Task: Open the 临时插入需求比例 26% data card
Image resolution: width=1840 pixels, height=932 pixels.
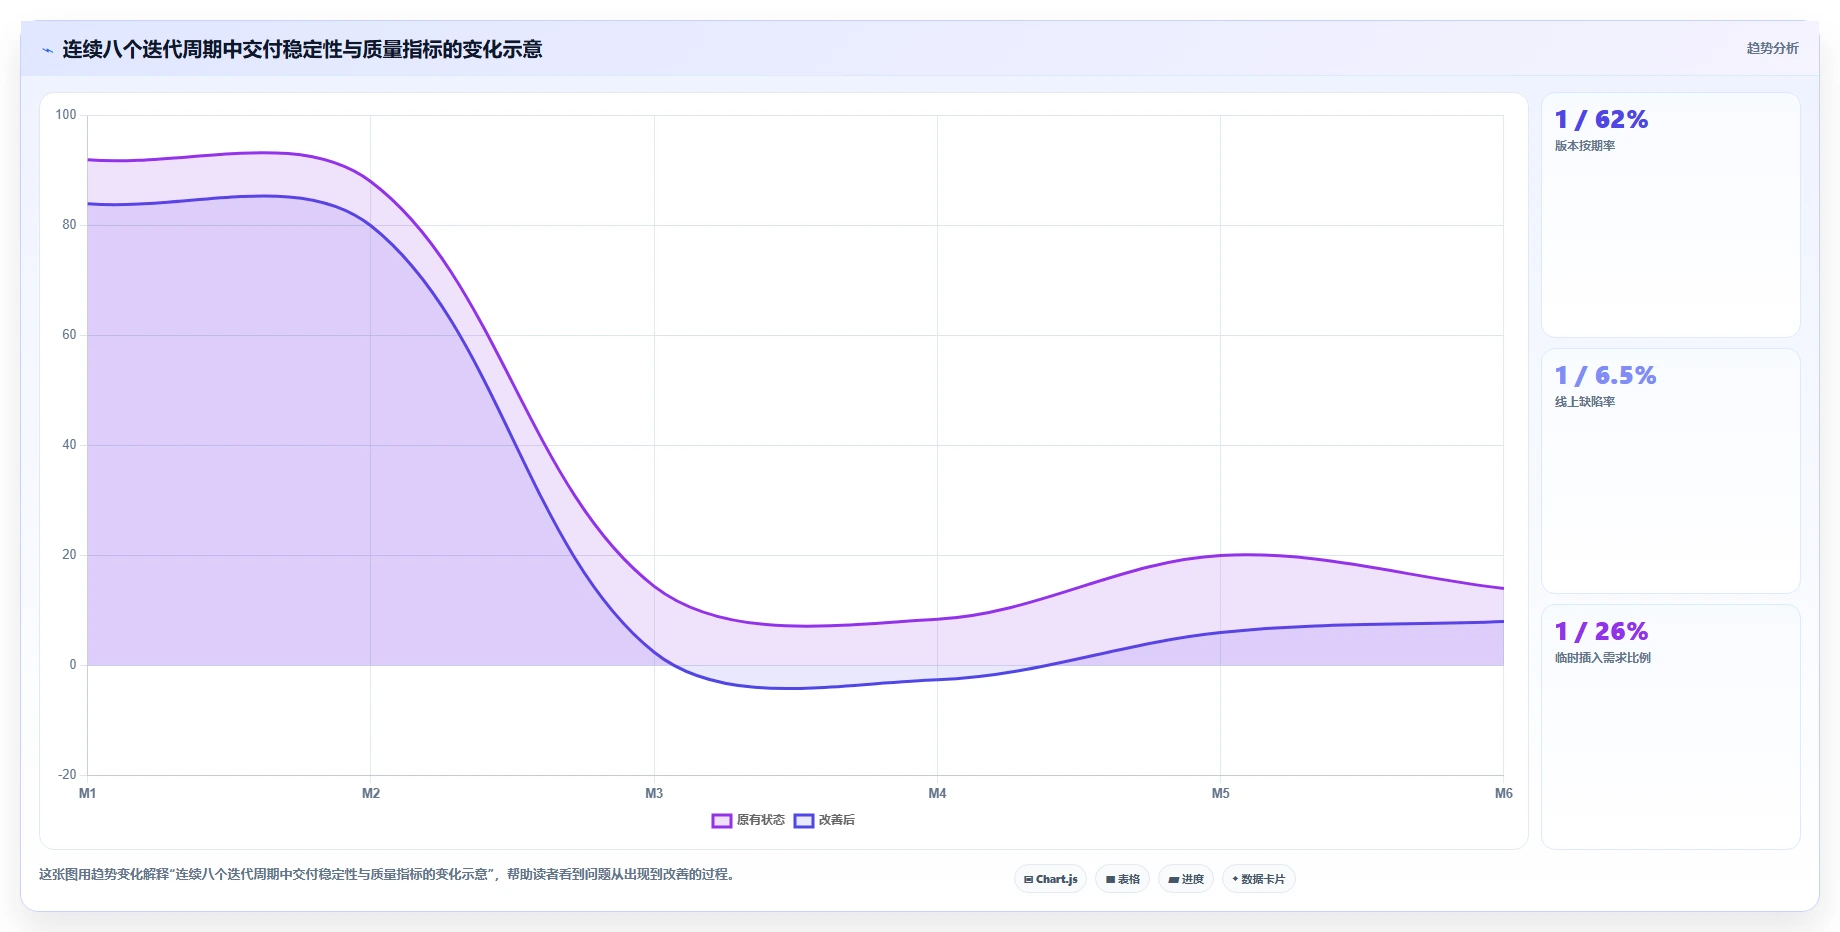Action: 1670,727
